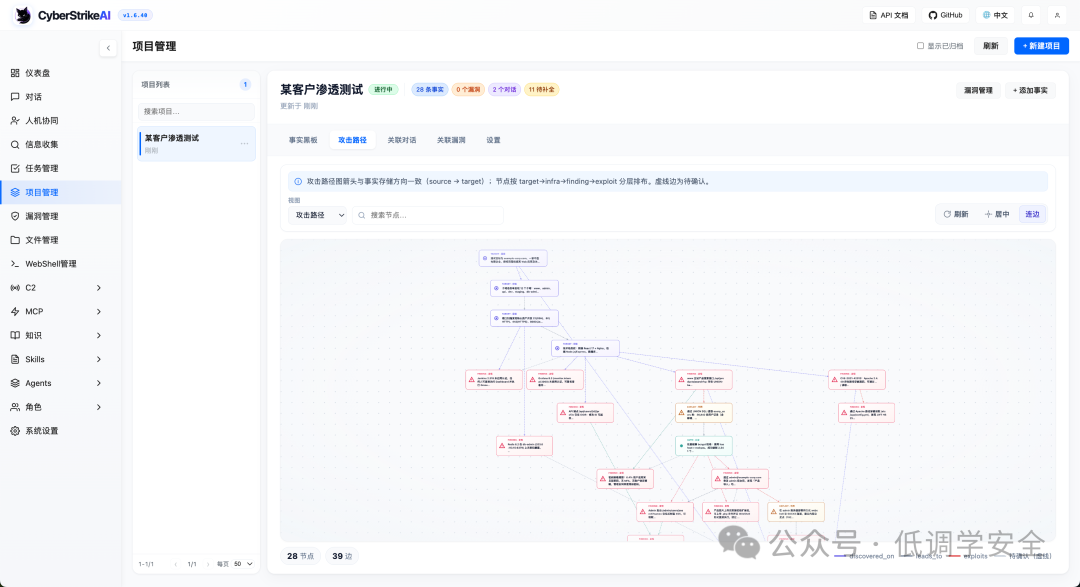Select the topmost node in the attack graph
Screen dimensions: 1080x587
pos(513,258)
